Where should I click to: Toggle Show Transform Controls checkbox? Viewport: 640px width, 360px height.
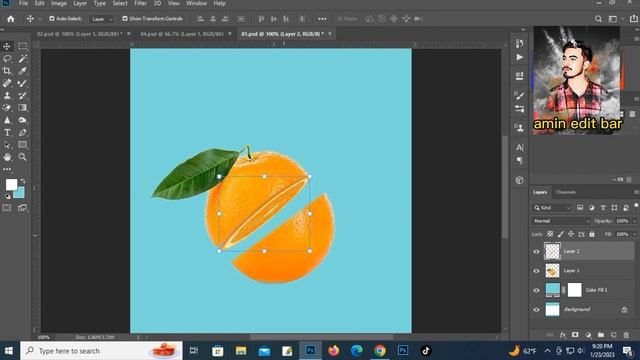tap(125, 19)
